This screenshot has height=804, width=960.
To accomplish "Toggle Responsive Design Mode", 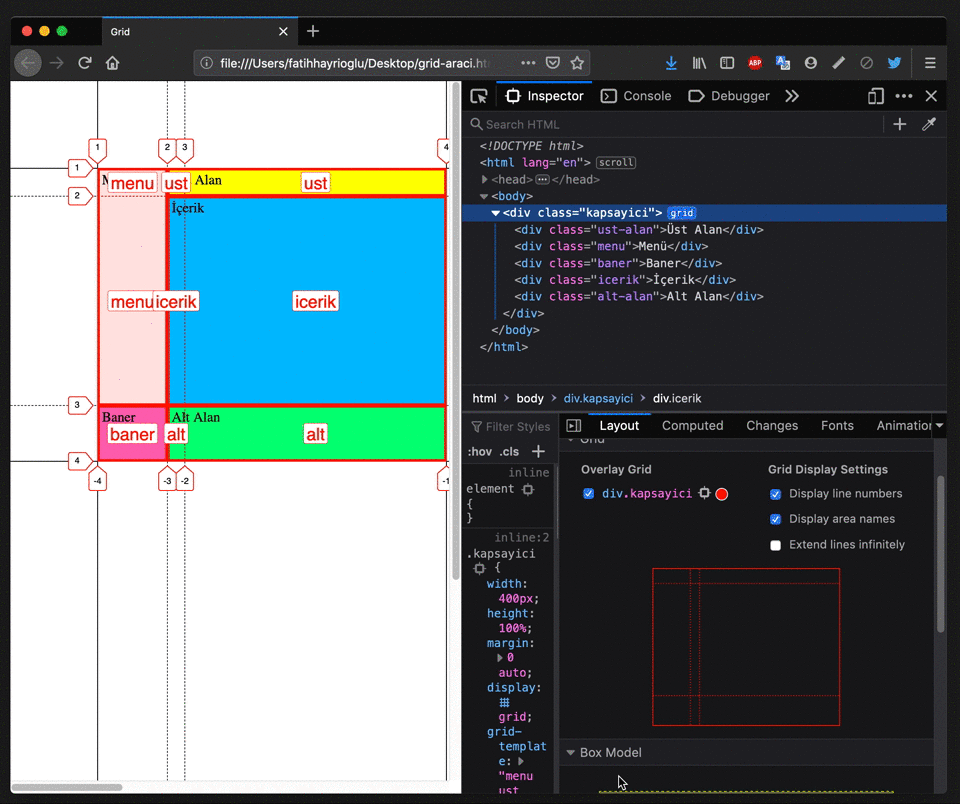I will tap(875, 95).
